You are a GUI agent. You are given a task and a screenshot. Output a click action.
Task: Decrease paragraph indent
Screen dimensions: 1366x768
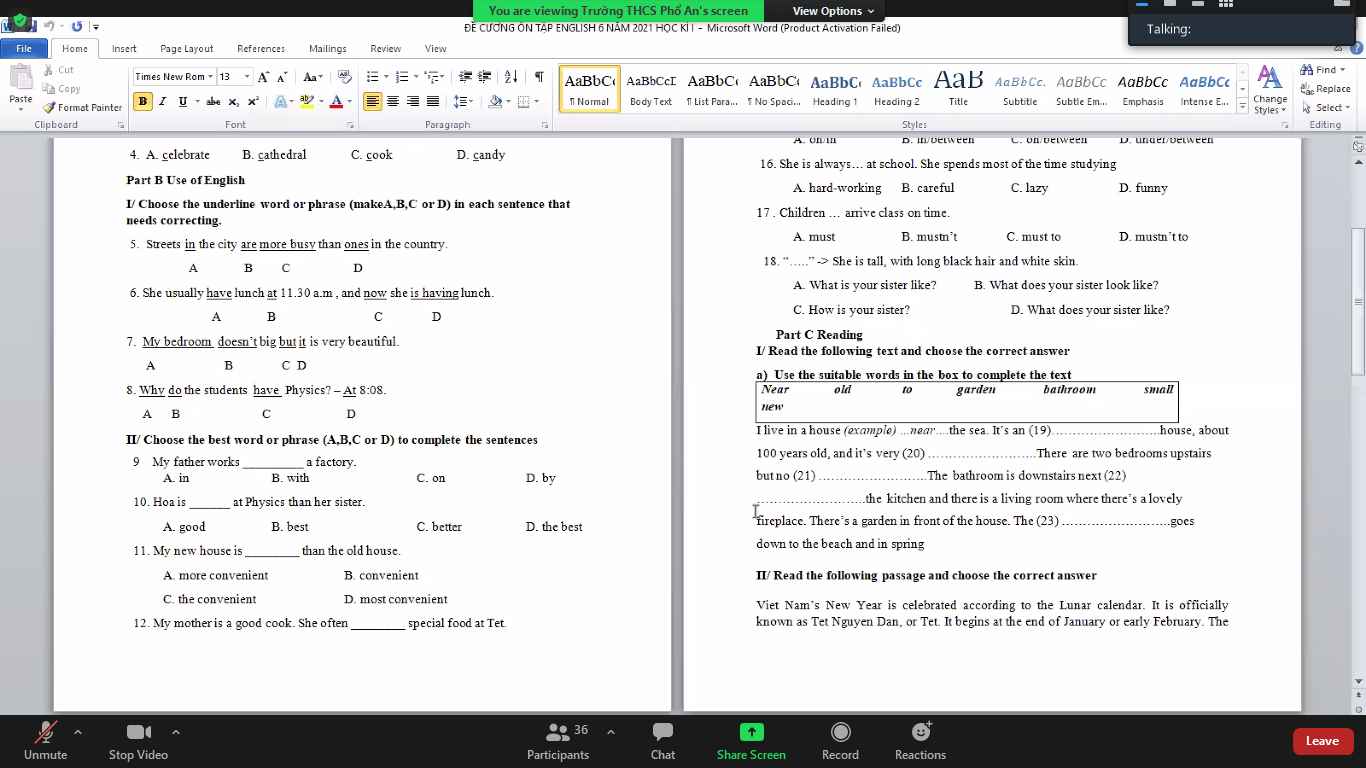(x=465, y=77)
